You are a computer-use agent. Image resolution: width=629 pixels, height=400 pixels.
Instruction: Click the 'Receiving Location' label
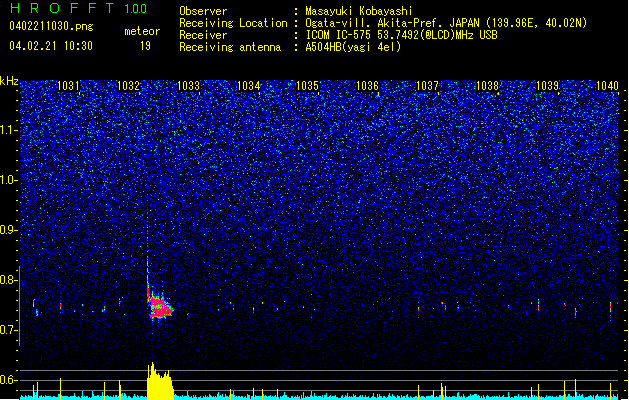coord(233,23)
